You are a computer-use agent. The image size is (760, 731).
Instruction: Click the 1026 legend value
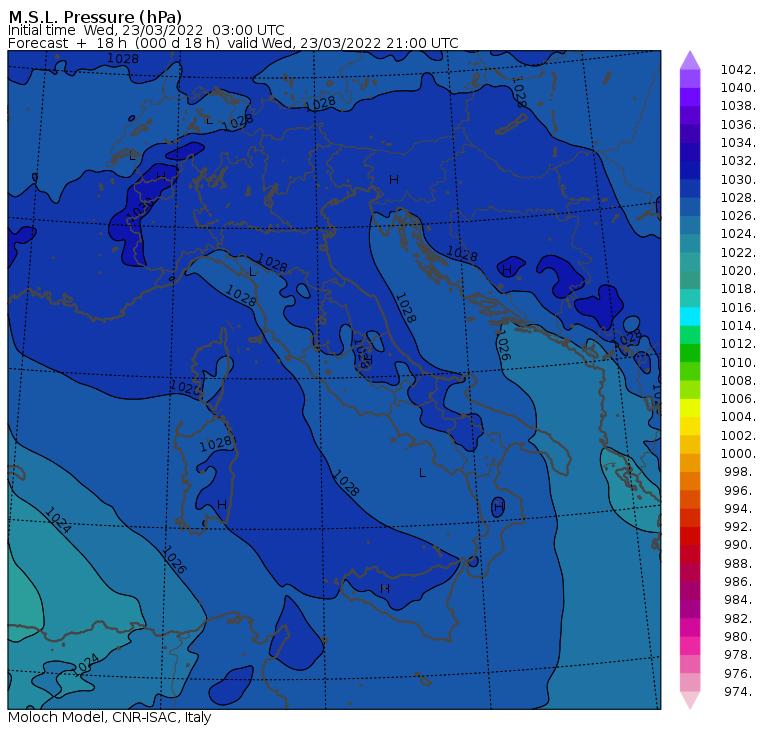pyautogui.click(x=738, y=216)
